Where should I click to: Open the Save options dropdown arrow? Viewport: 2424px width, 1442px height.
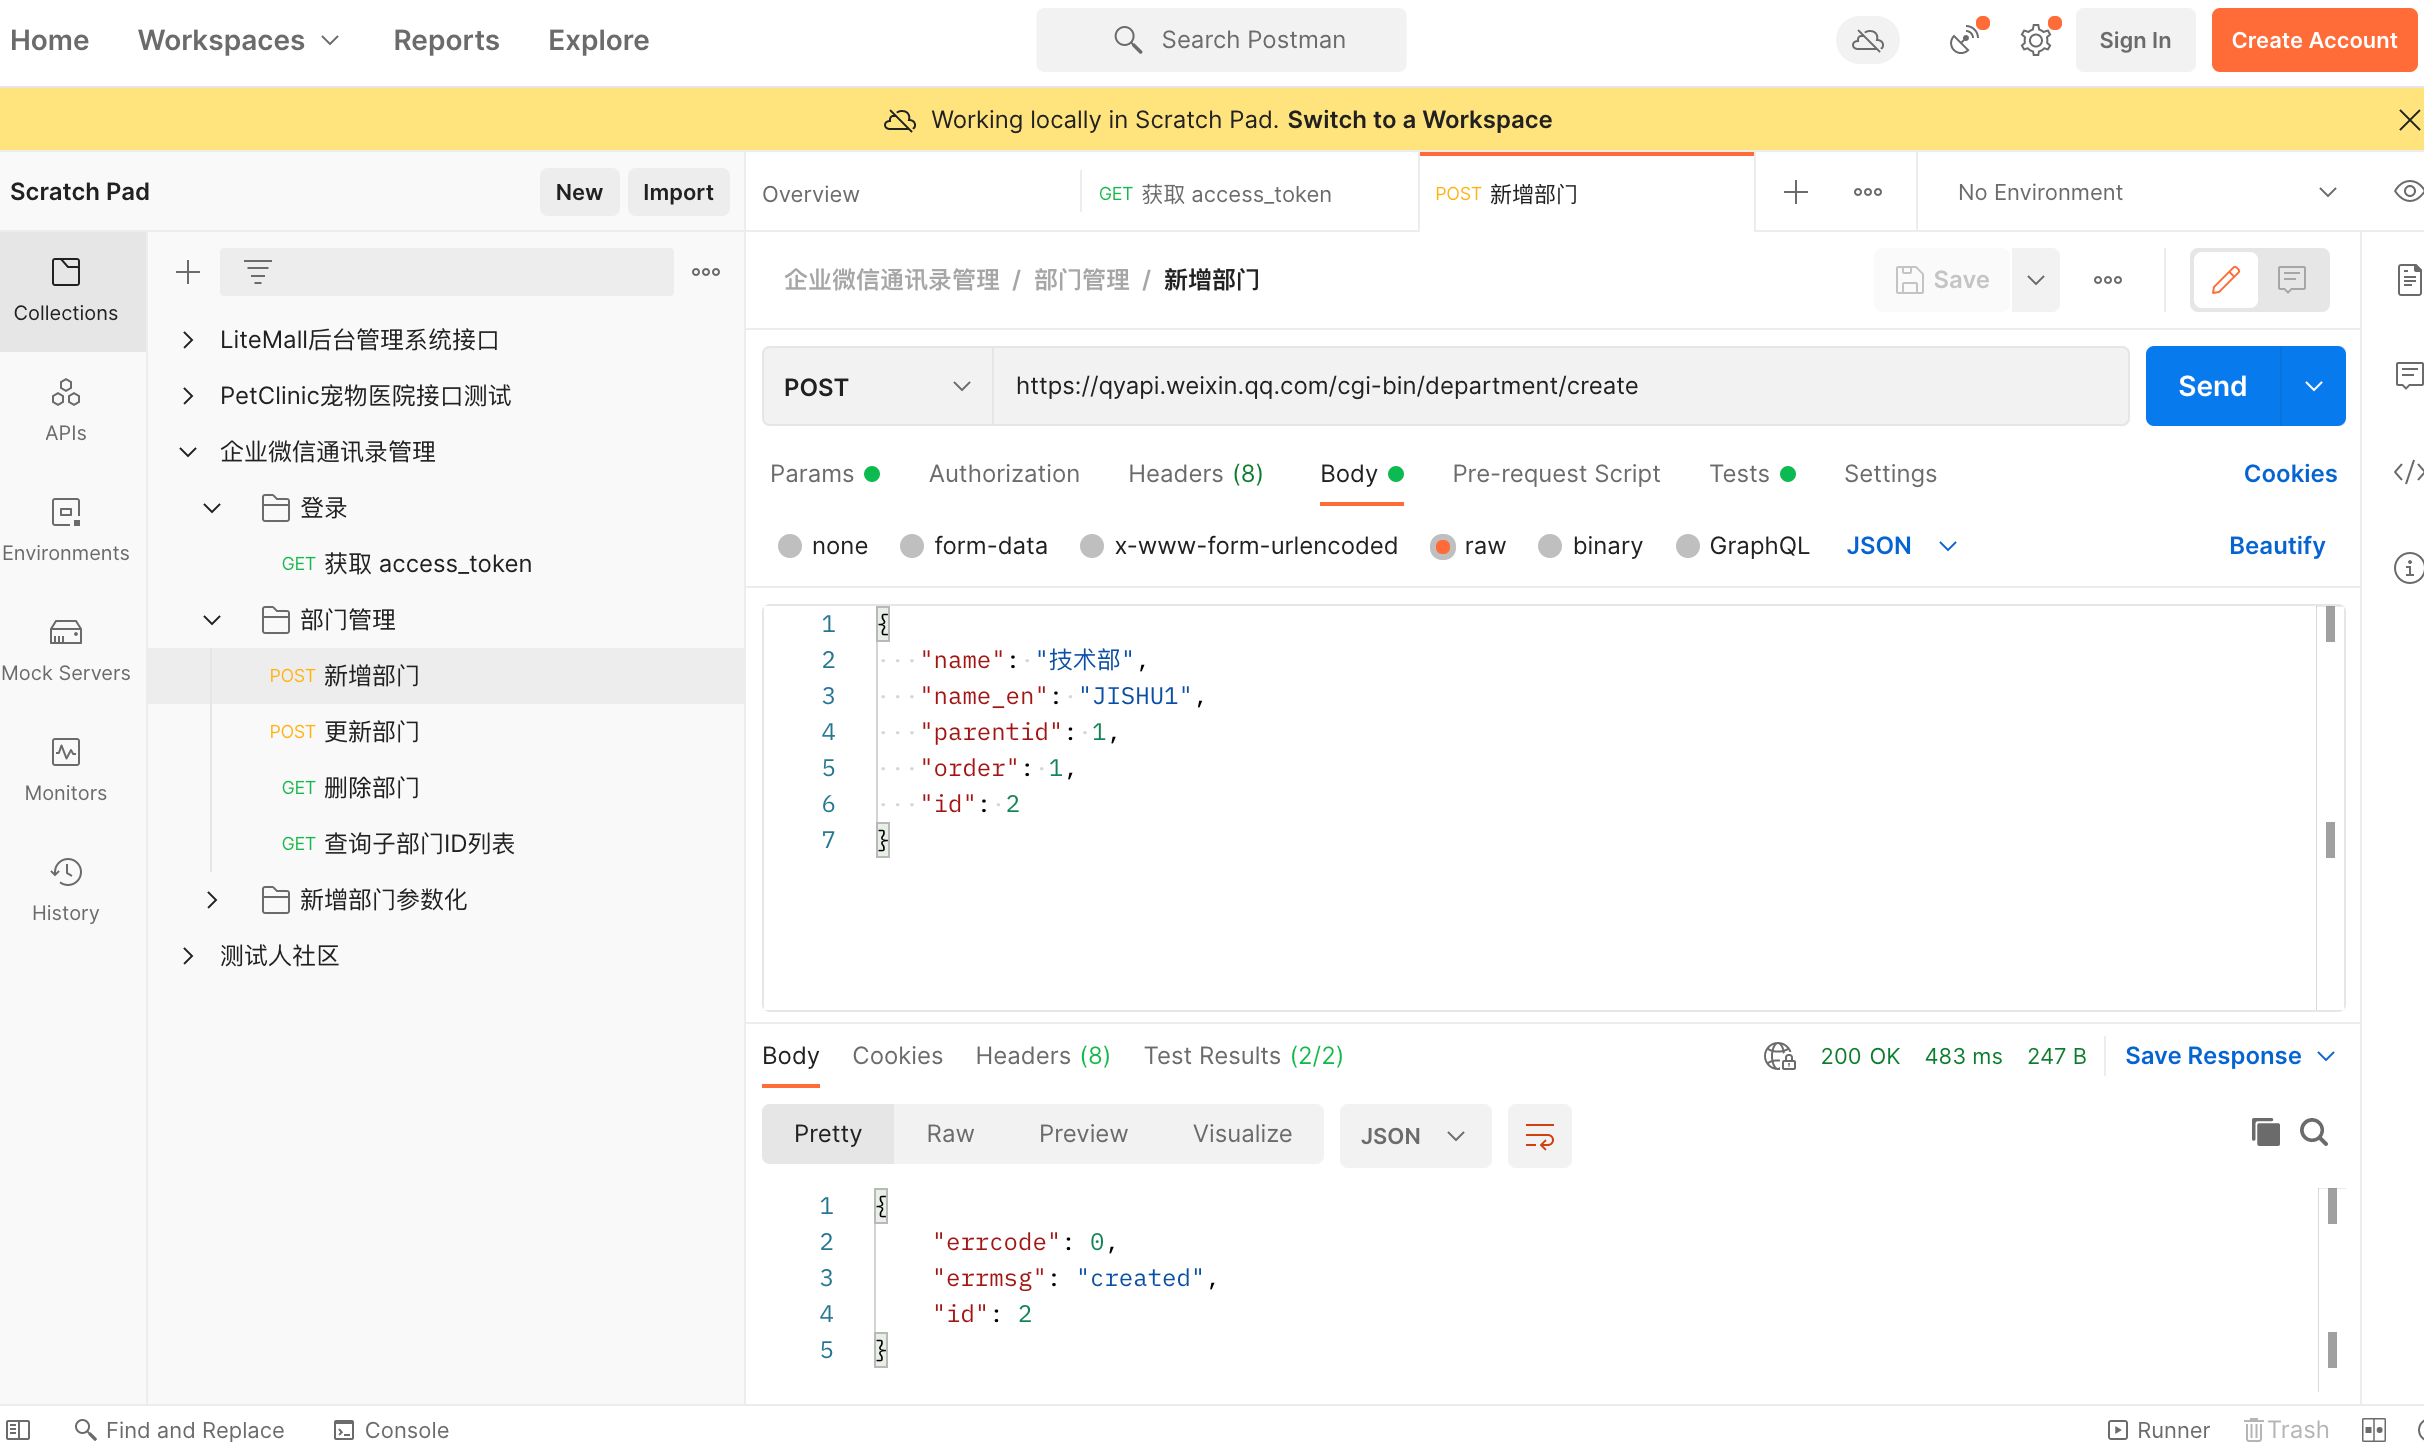point(2036,280)
